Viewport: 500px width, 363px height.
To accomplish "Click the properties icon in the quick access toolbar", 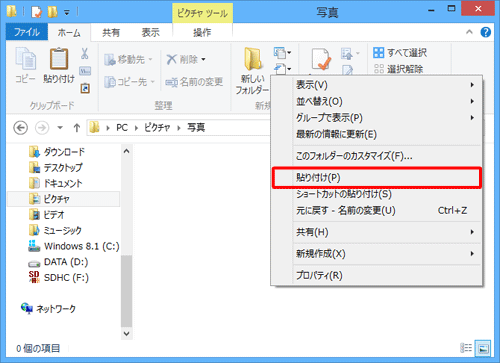I will pyautogui.click(x=37, y=12).
